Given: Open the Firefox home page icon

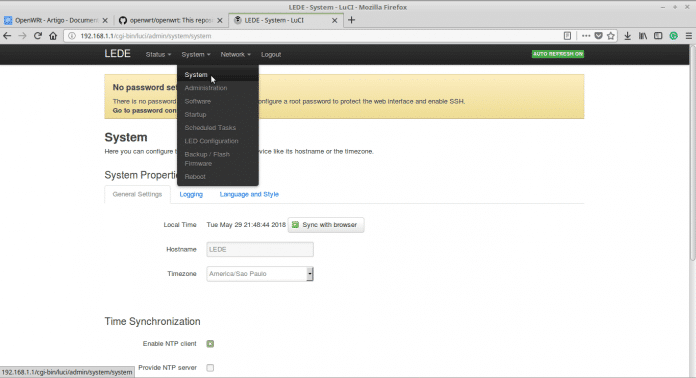Looking at the screenshot, I should click(x=53, y=36).
